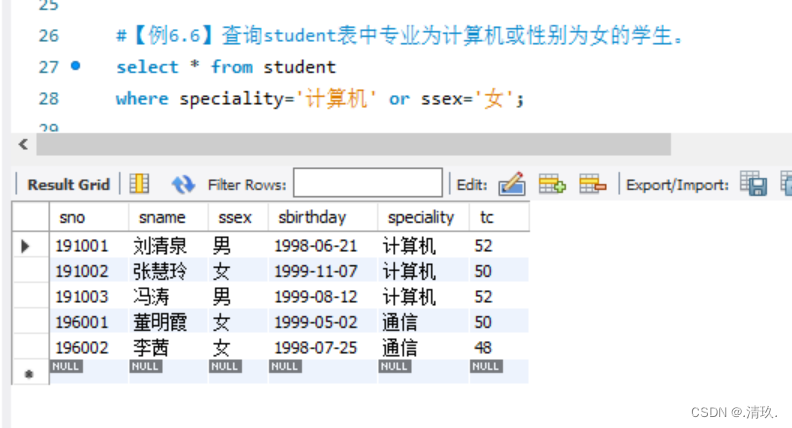
Task: Click the new-row asterisk marker
Action: [x=29, y=374]
